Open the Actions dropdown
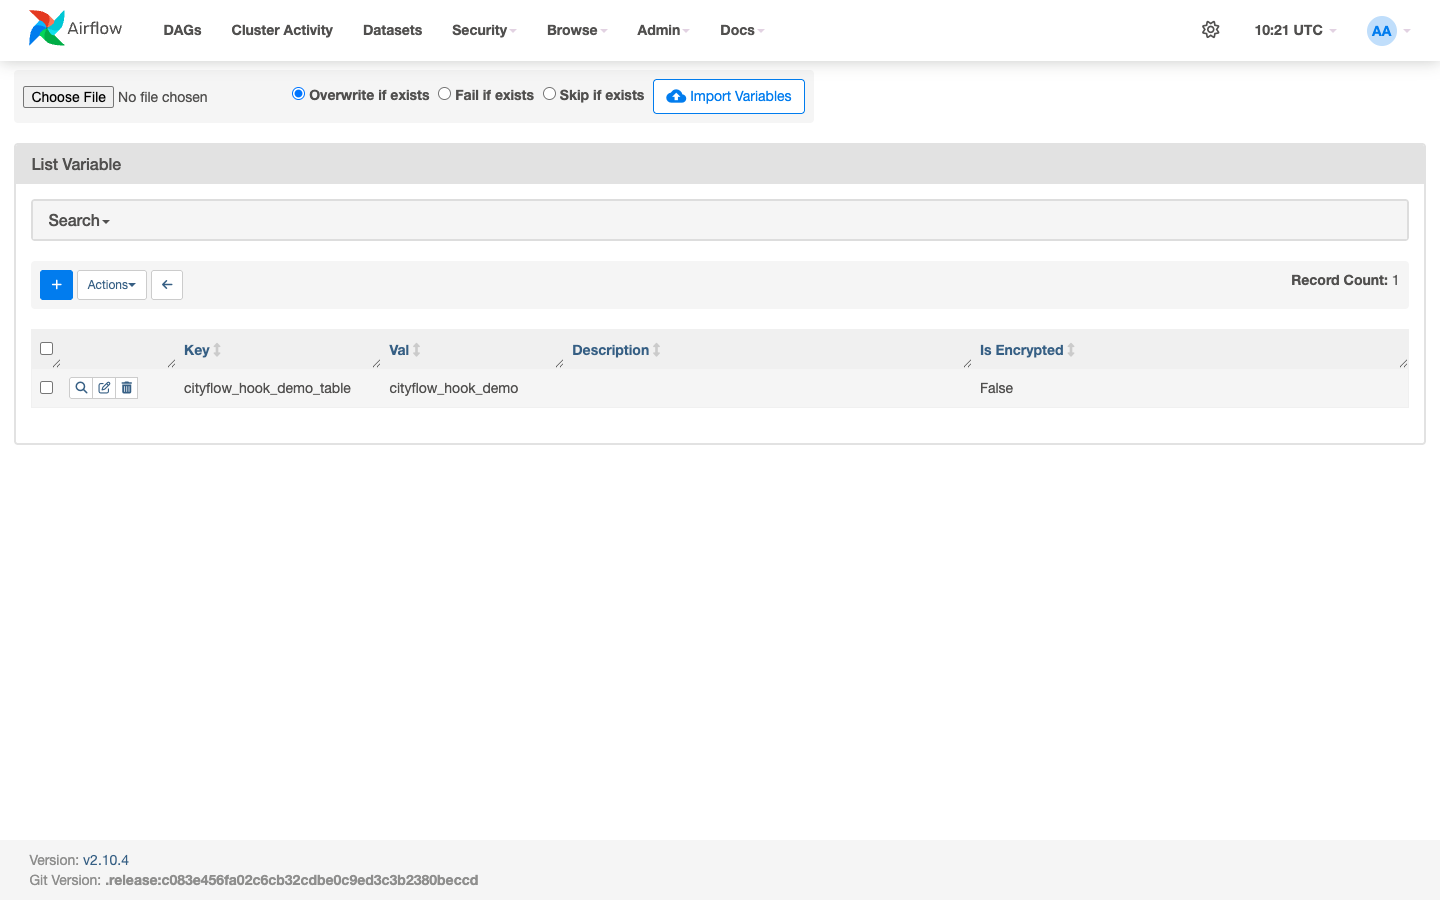 [x=112, y=285]
